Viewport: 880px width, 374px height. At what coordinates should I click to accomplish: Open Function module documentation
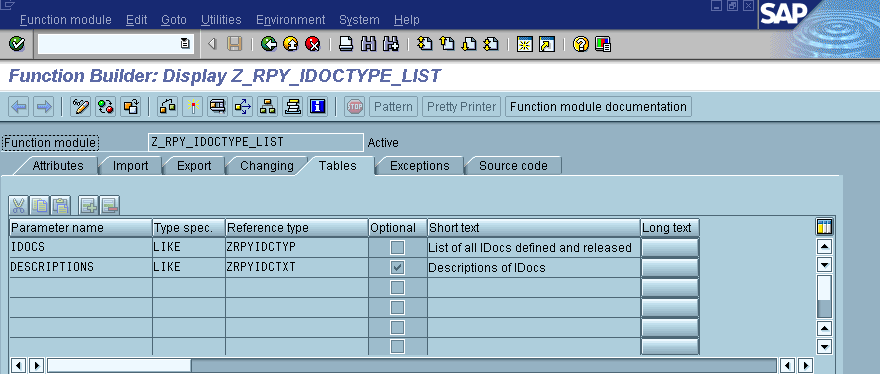coord(598,107)
